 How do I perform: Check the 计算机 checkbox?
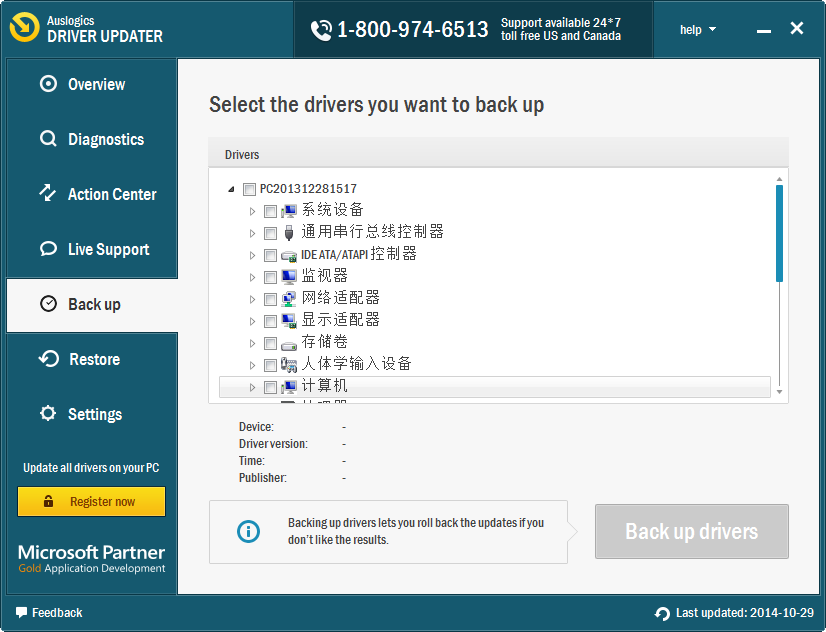pos(270,387)
